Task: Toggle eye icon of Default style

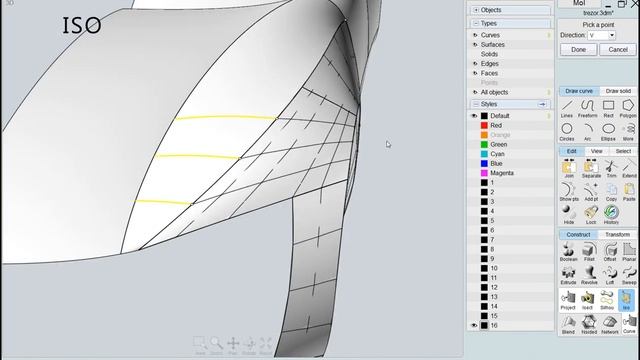Action: tap(474, 116)
